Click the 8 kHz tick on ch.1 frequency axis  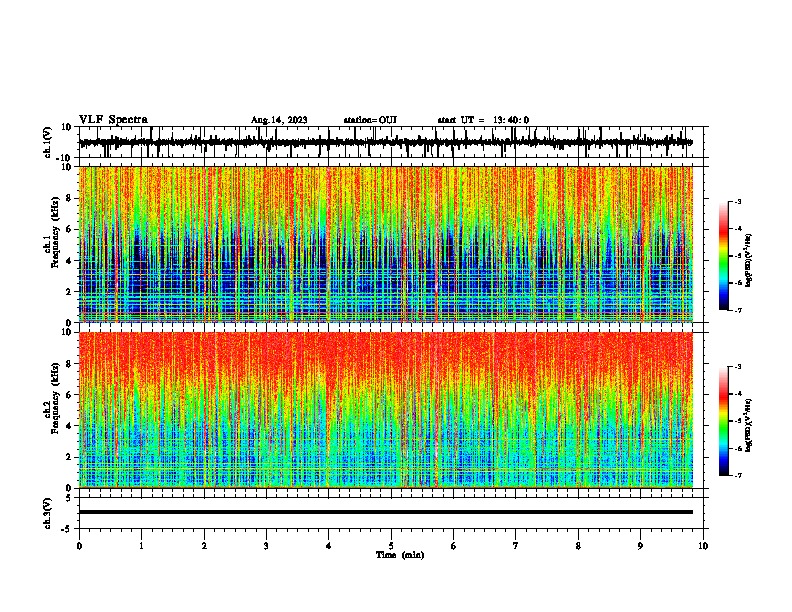69,198
